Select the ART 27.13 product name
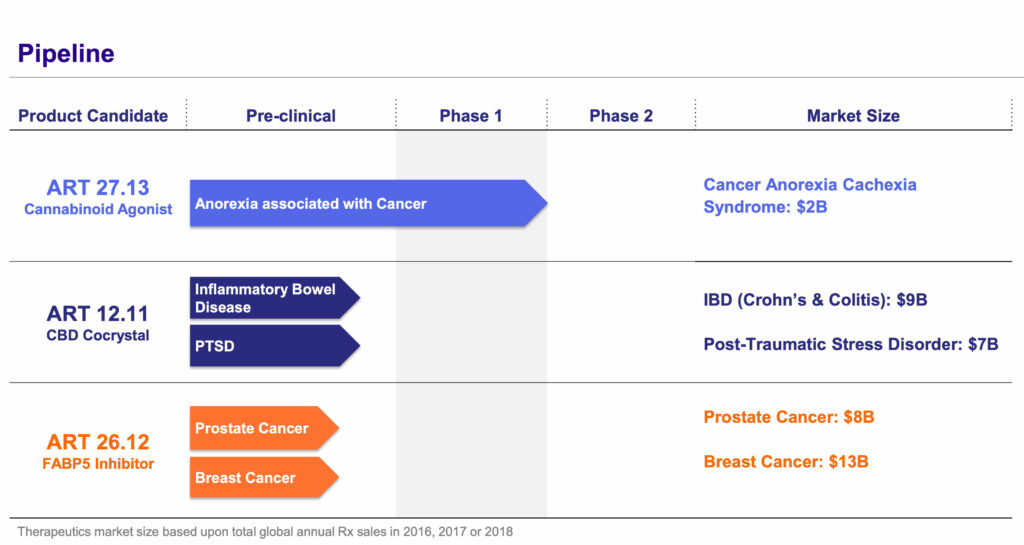This screenshot has width=1024, height=545. [98, 188]
